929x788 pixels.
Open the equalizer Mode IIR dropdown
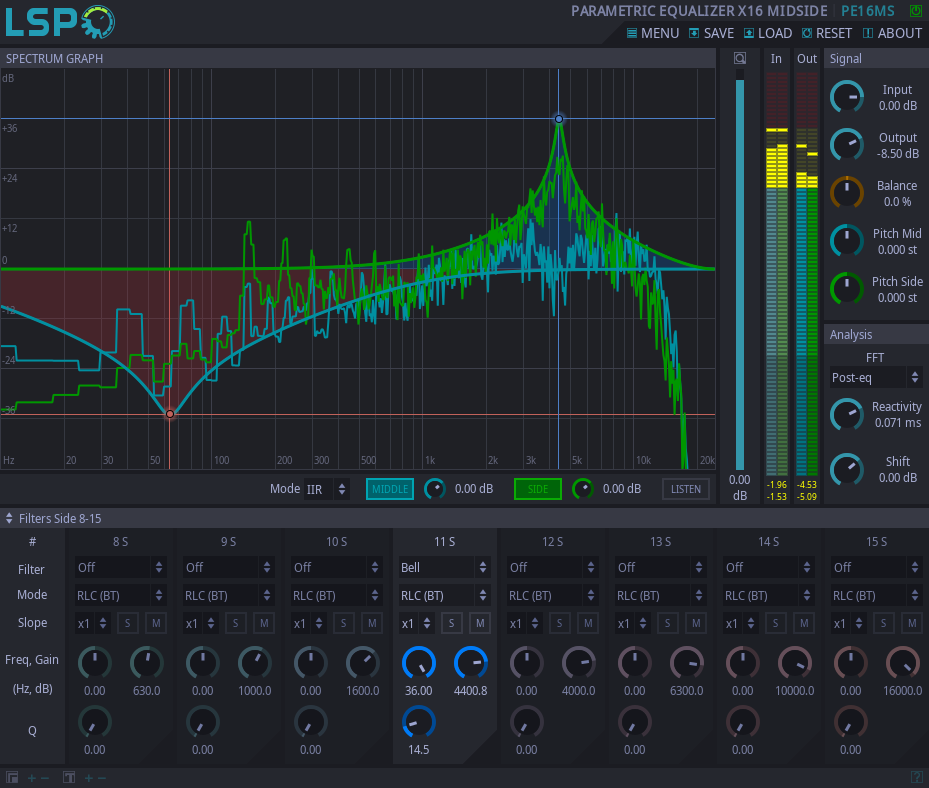[326, 489]
